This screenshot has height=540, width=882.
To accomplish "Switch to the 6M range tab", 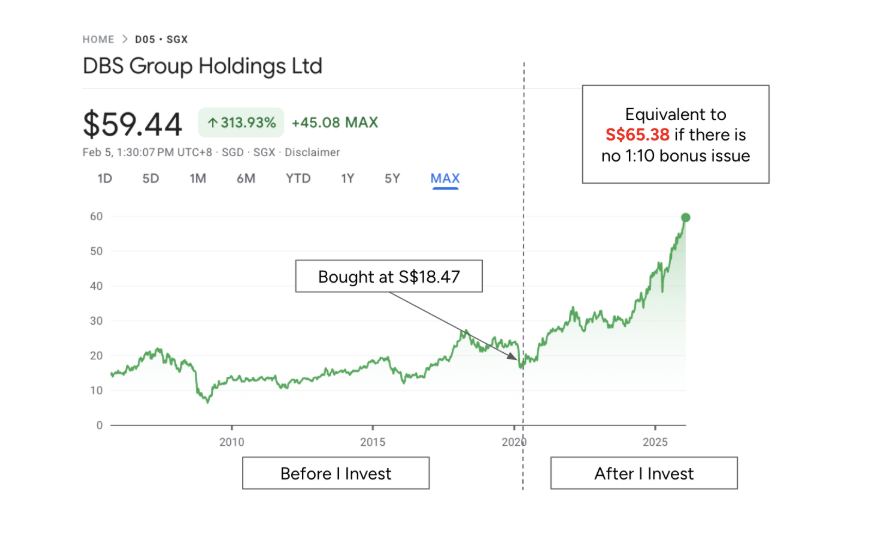I will pyautogui.click(x=246, y=179).
